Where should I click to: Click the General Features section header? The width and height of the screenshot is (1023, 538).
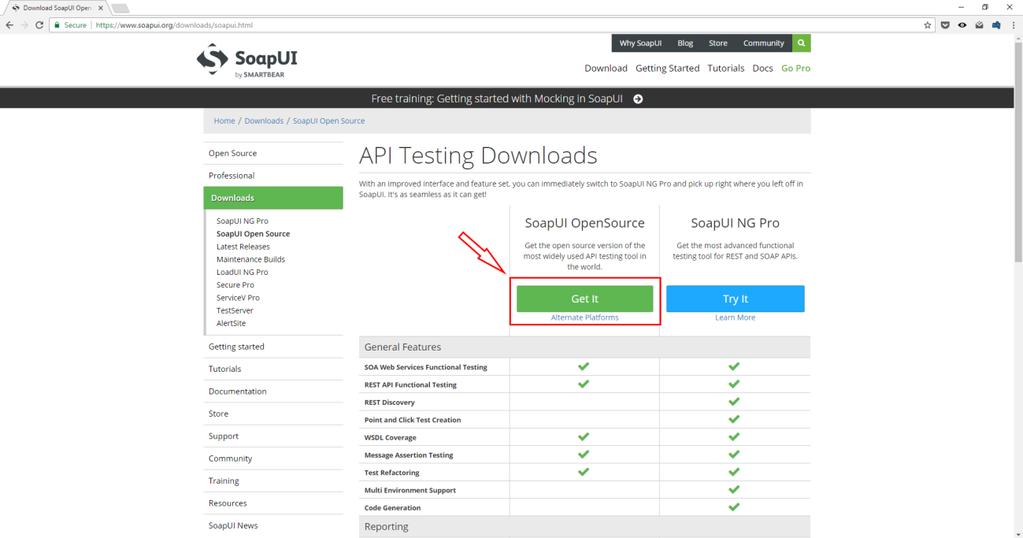[x=585, y=347]
